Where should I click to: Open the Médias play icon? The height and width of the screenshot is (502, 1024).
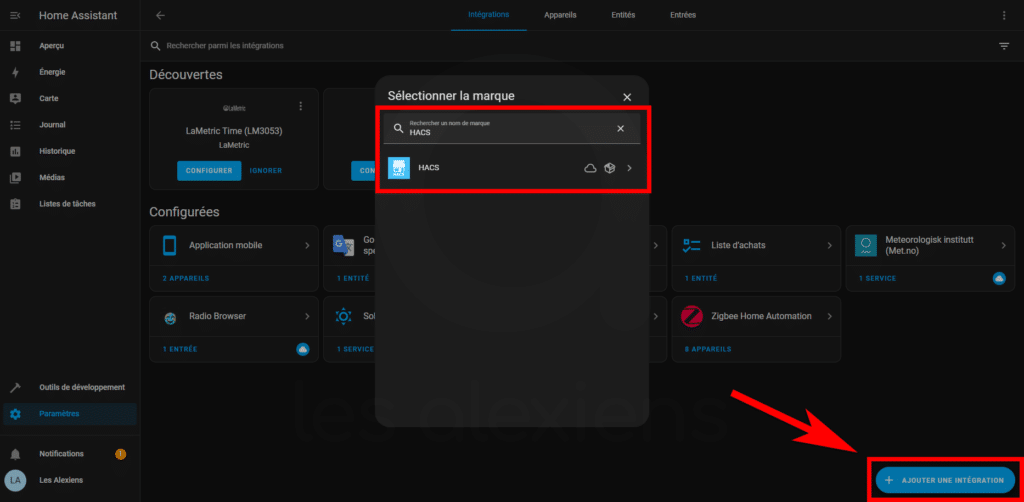click(x=15, y=178)
